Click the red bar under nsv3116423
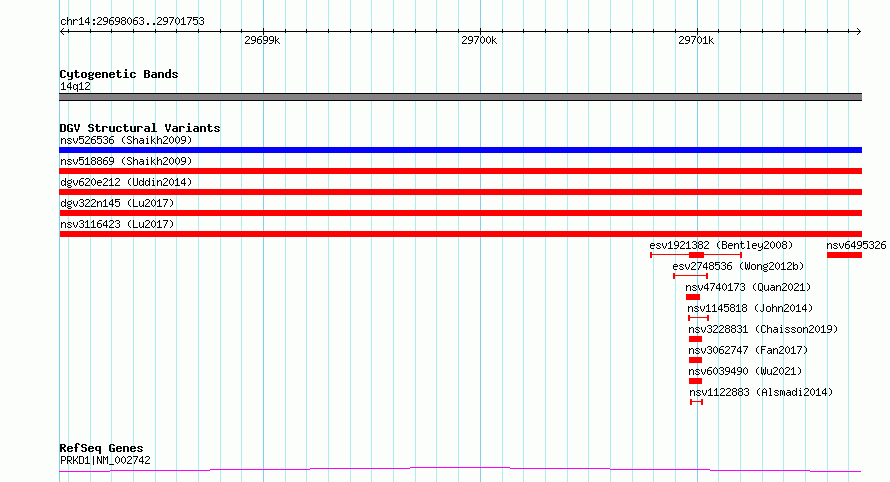 [x=460, y=234]
